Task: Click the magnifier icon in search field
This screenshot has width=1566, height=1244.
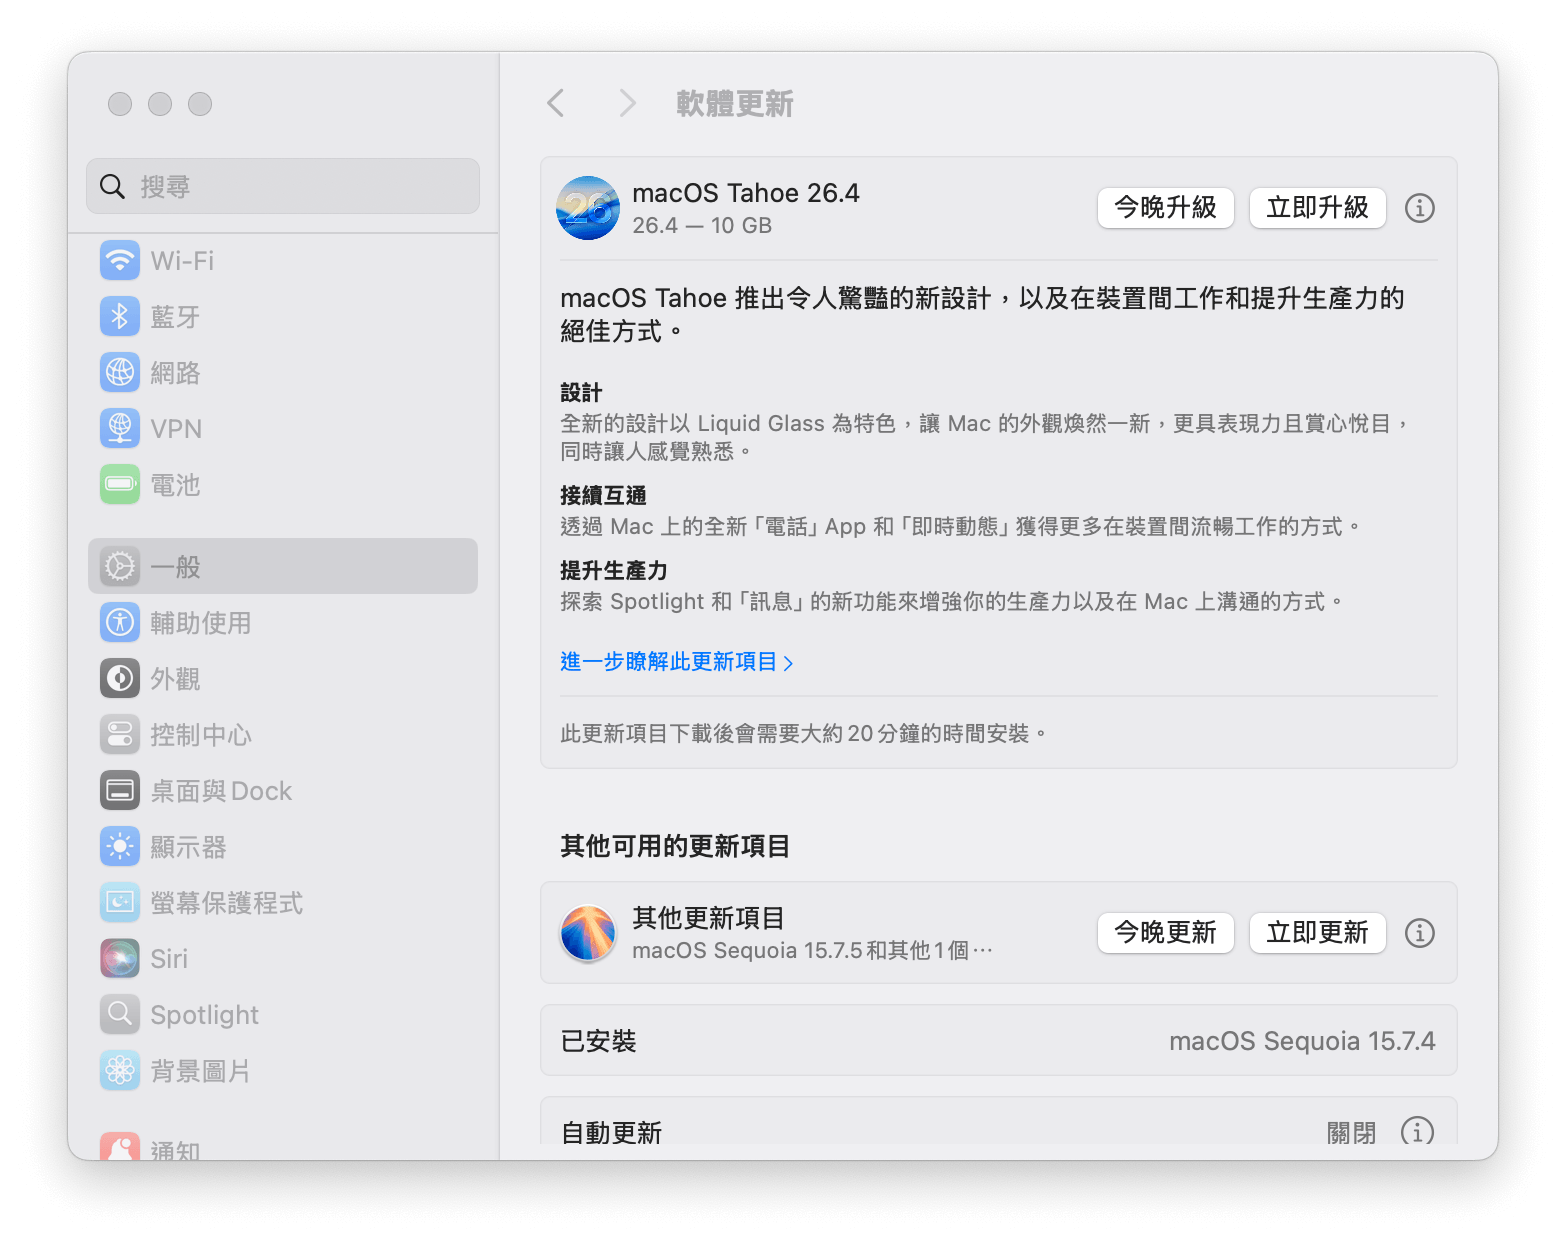Action: tap(113, 186)
